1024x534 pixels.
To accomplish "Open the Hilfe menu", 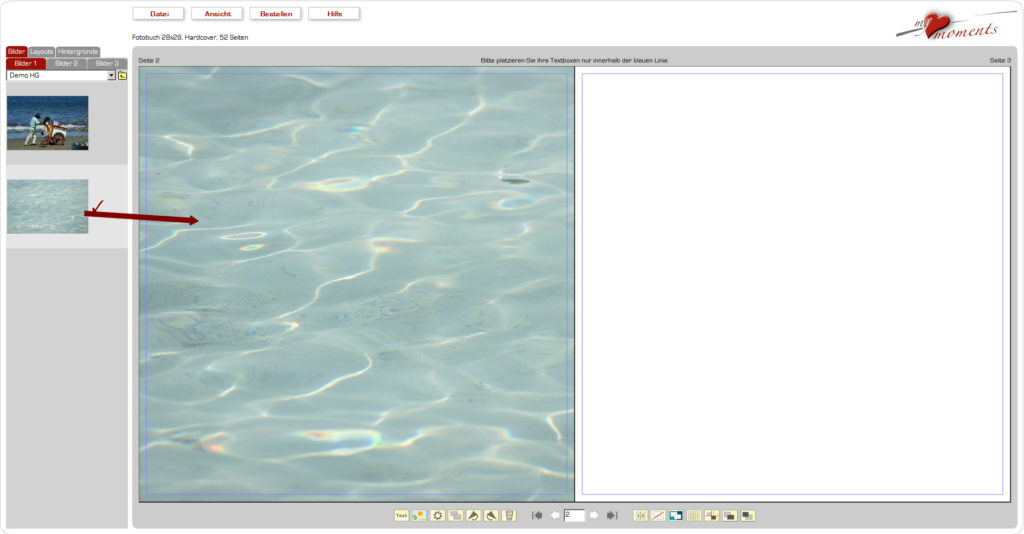I will click(x=334, y=14).
